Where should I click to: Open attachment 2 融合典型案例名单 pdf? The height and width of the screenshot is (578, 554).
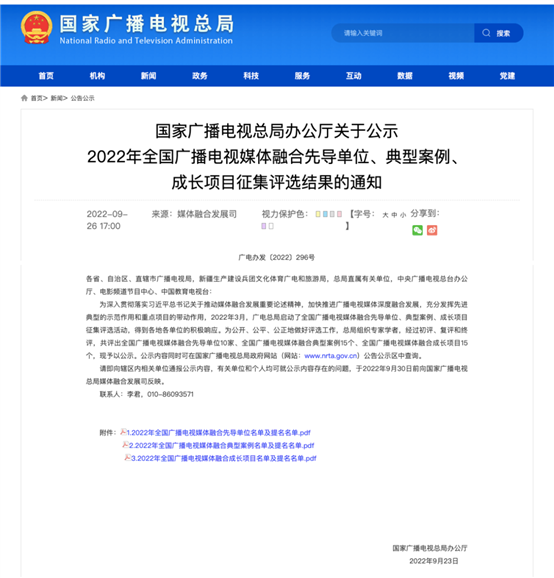(222, 445)
